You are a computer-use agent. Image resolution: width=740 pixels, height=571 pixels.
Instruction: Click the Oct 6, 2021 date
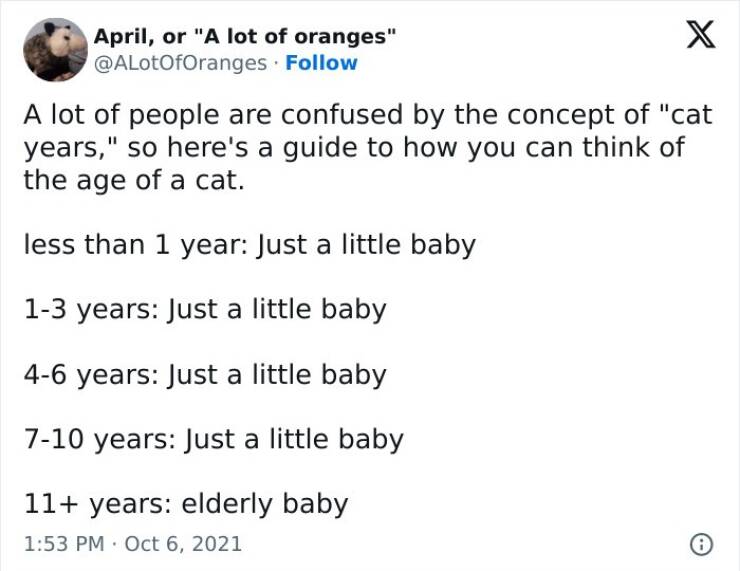185,545
